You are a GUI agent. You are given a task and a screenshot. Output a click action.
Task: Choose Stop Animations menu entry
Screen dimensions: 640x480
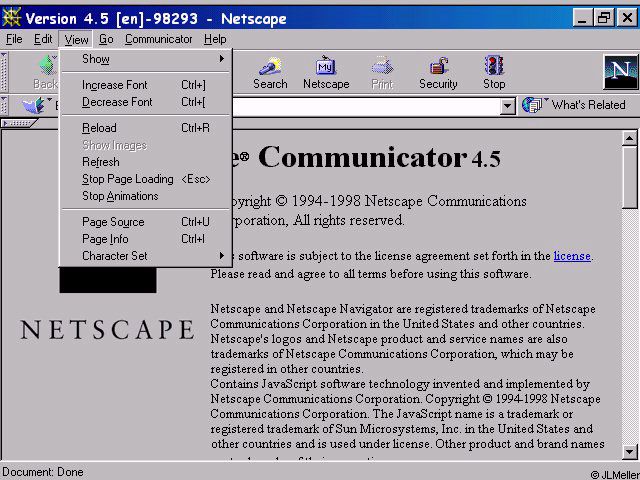tap(146, 196)
